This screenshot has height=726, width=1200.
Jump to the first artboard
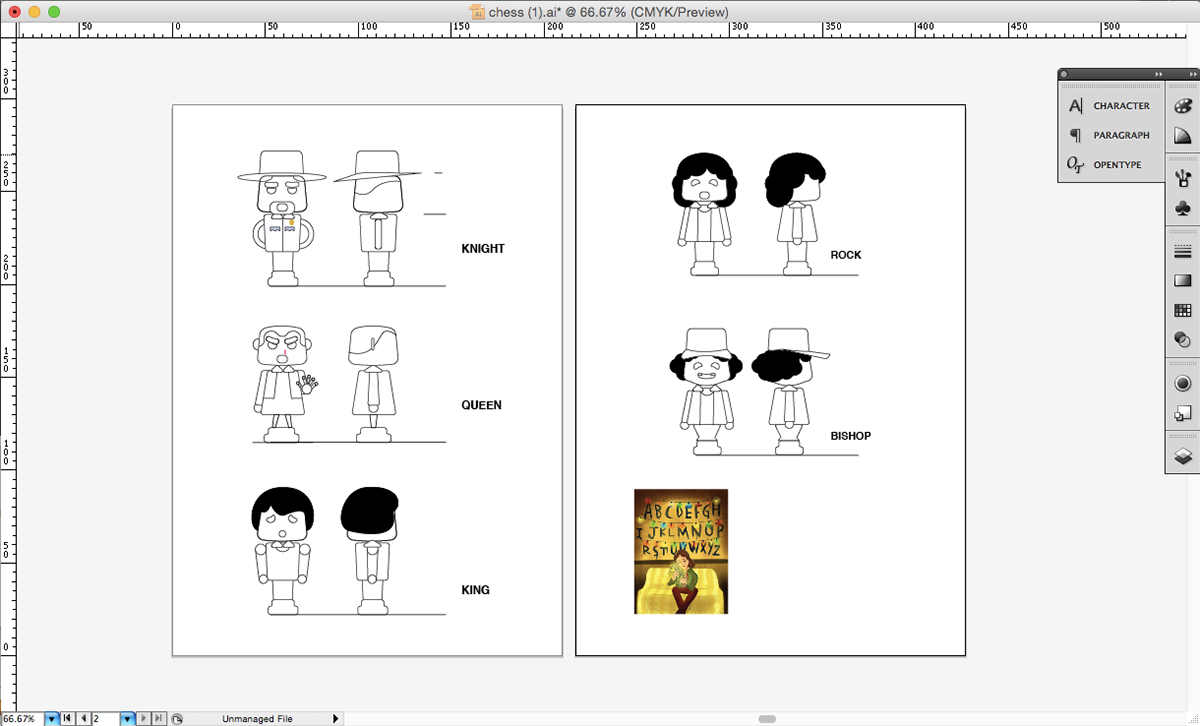click(x=68, y=718)
